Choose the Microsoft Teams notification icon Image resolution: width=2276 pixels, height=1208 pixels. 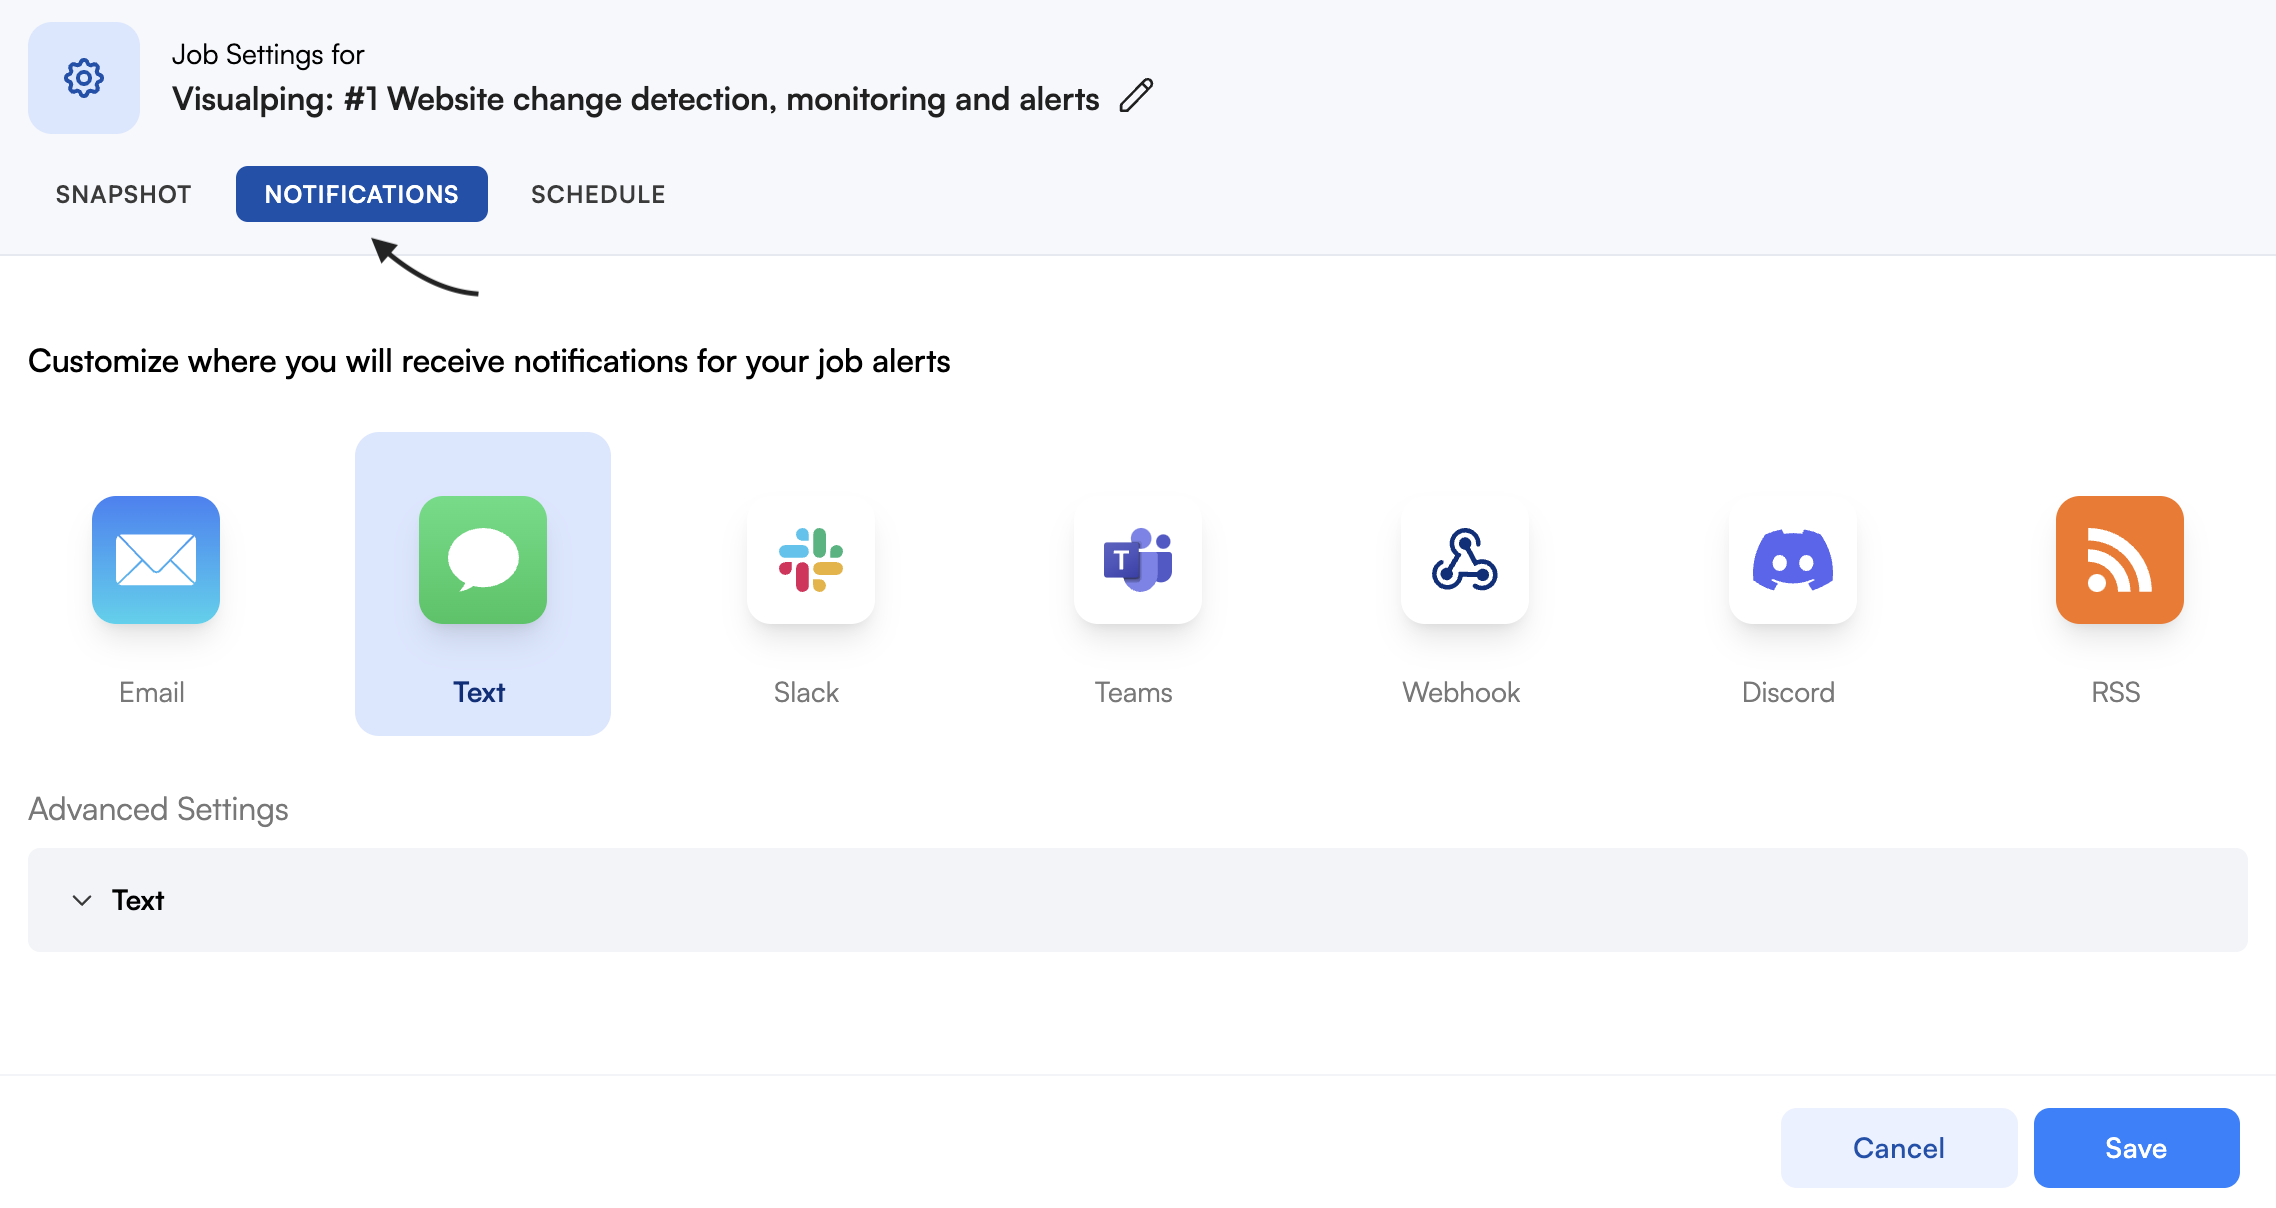pyautogui.click(x=1138, y=560)
